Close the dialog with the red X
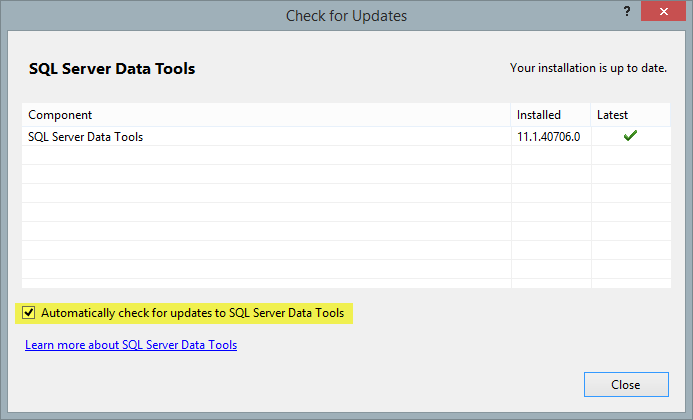Viewport: 693px width, 420px height. (662, 12)
